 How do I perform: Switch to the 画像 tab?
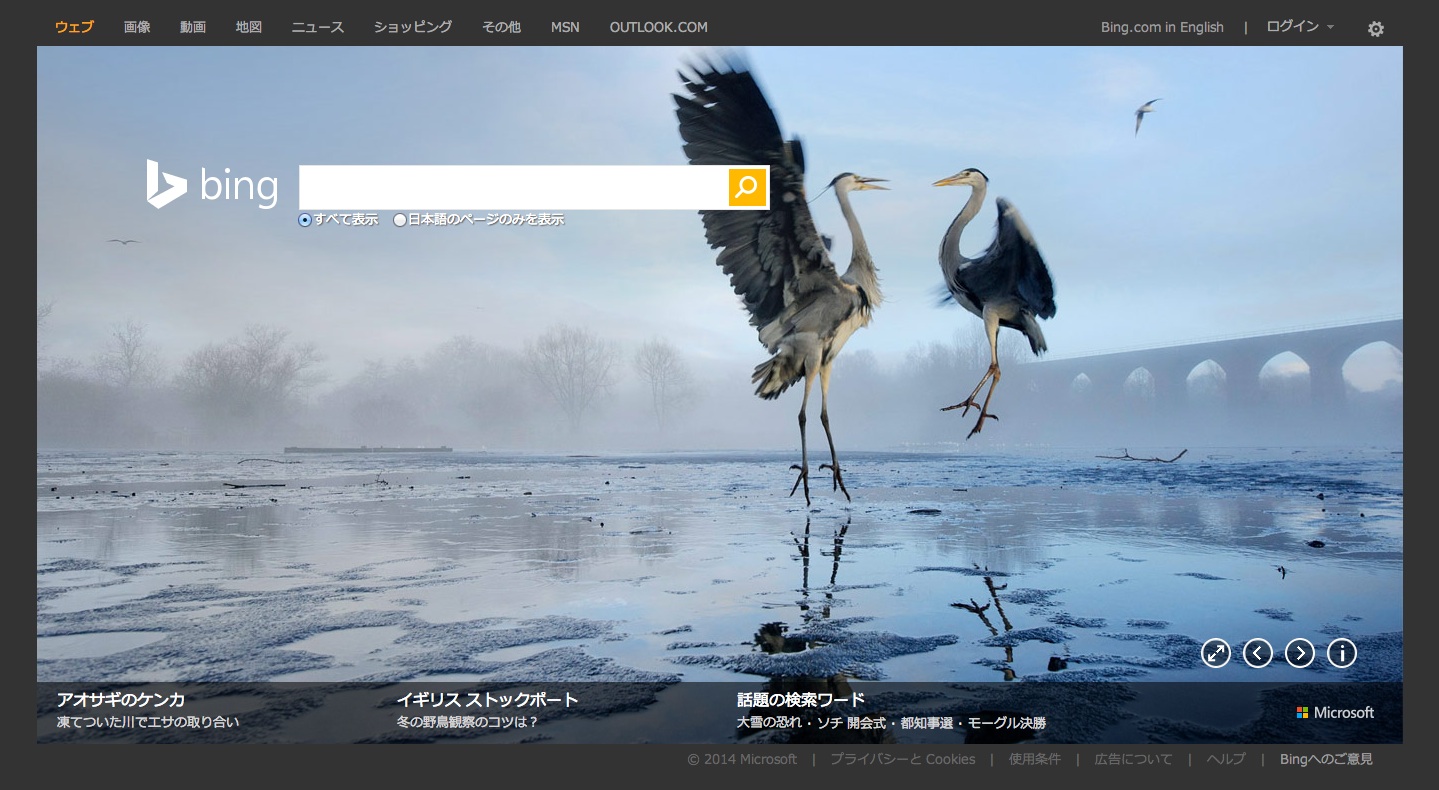(x=137, y=27)
